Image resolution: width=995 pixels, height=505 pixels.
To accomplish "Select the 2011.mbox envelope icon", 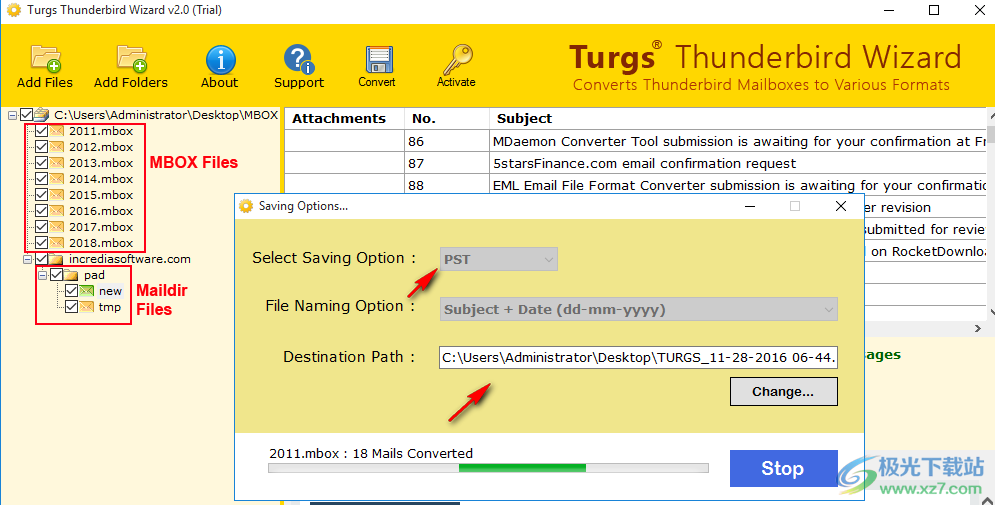I will coord(56,131).
